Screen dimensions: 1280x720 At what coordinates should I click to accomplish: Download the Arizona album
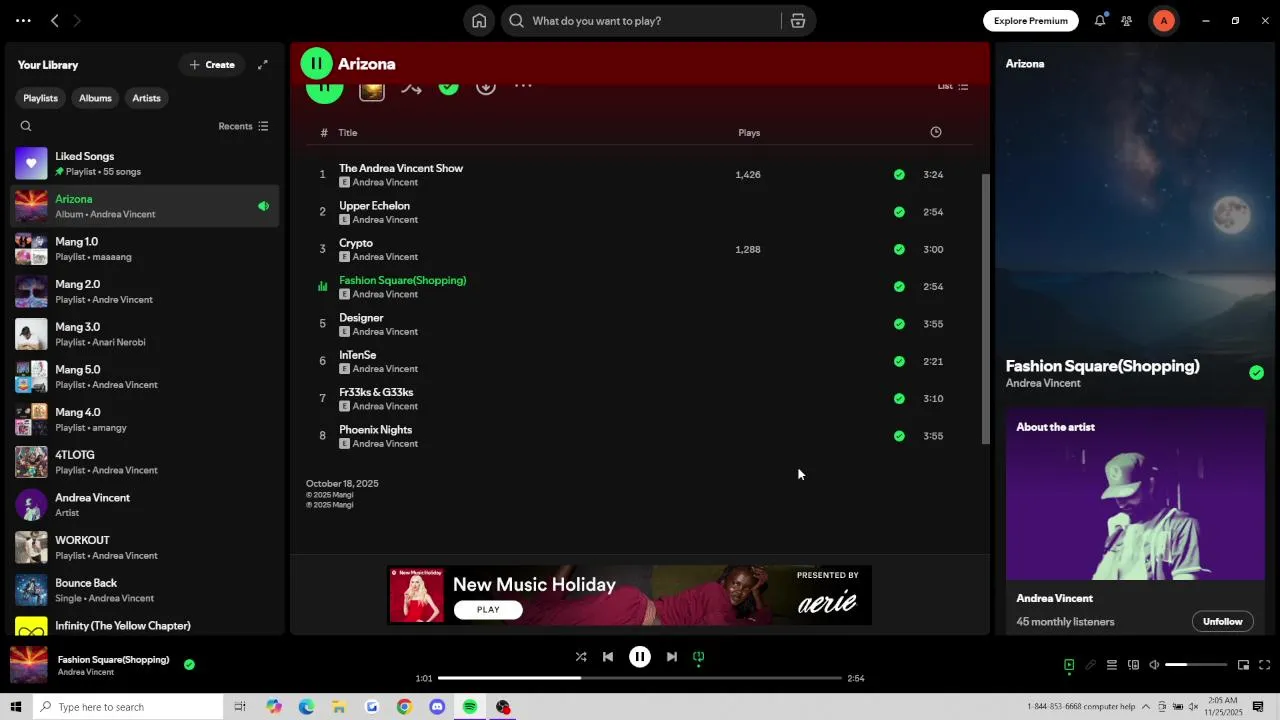click(486, 87)
